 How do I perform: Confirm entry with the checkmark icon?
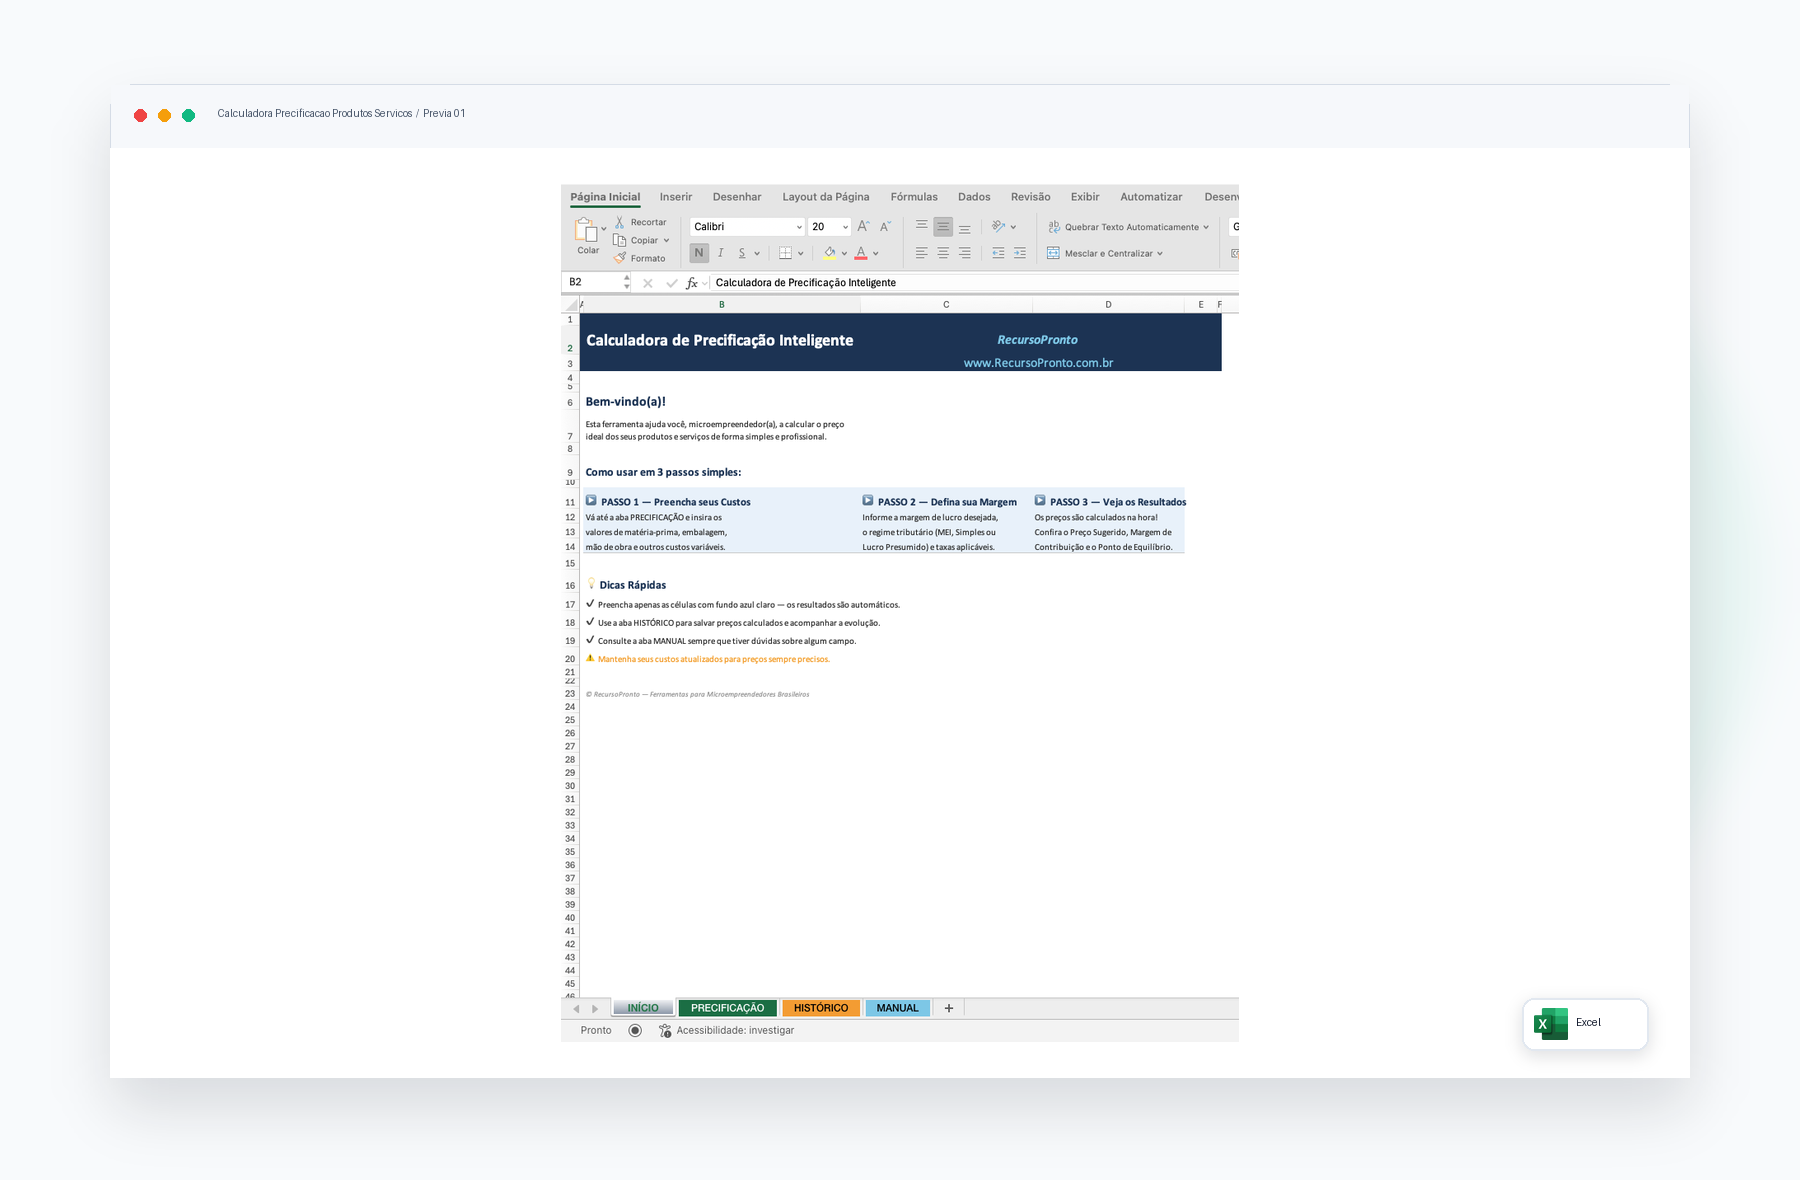pyautogui.click(x=671, y=283)
